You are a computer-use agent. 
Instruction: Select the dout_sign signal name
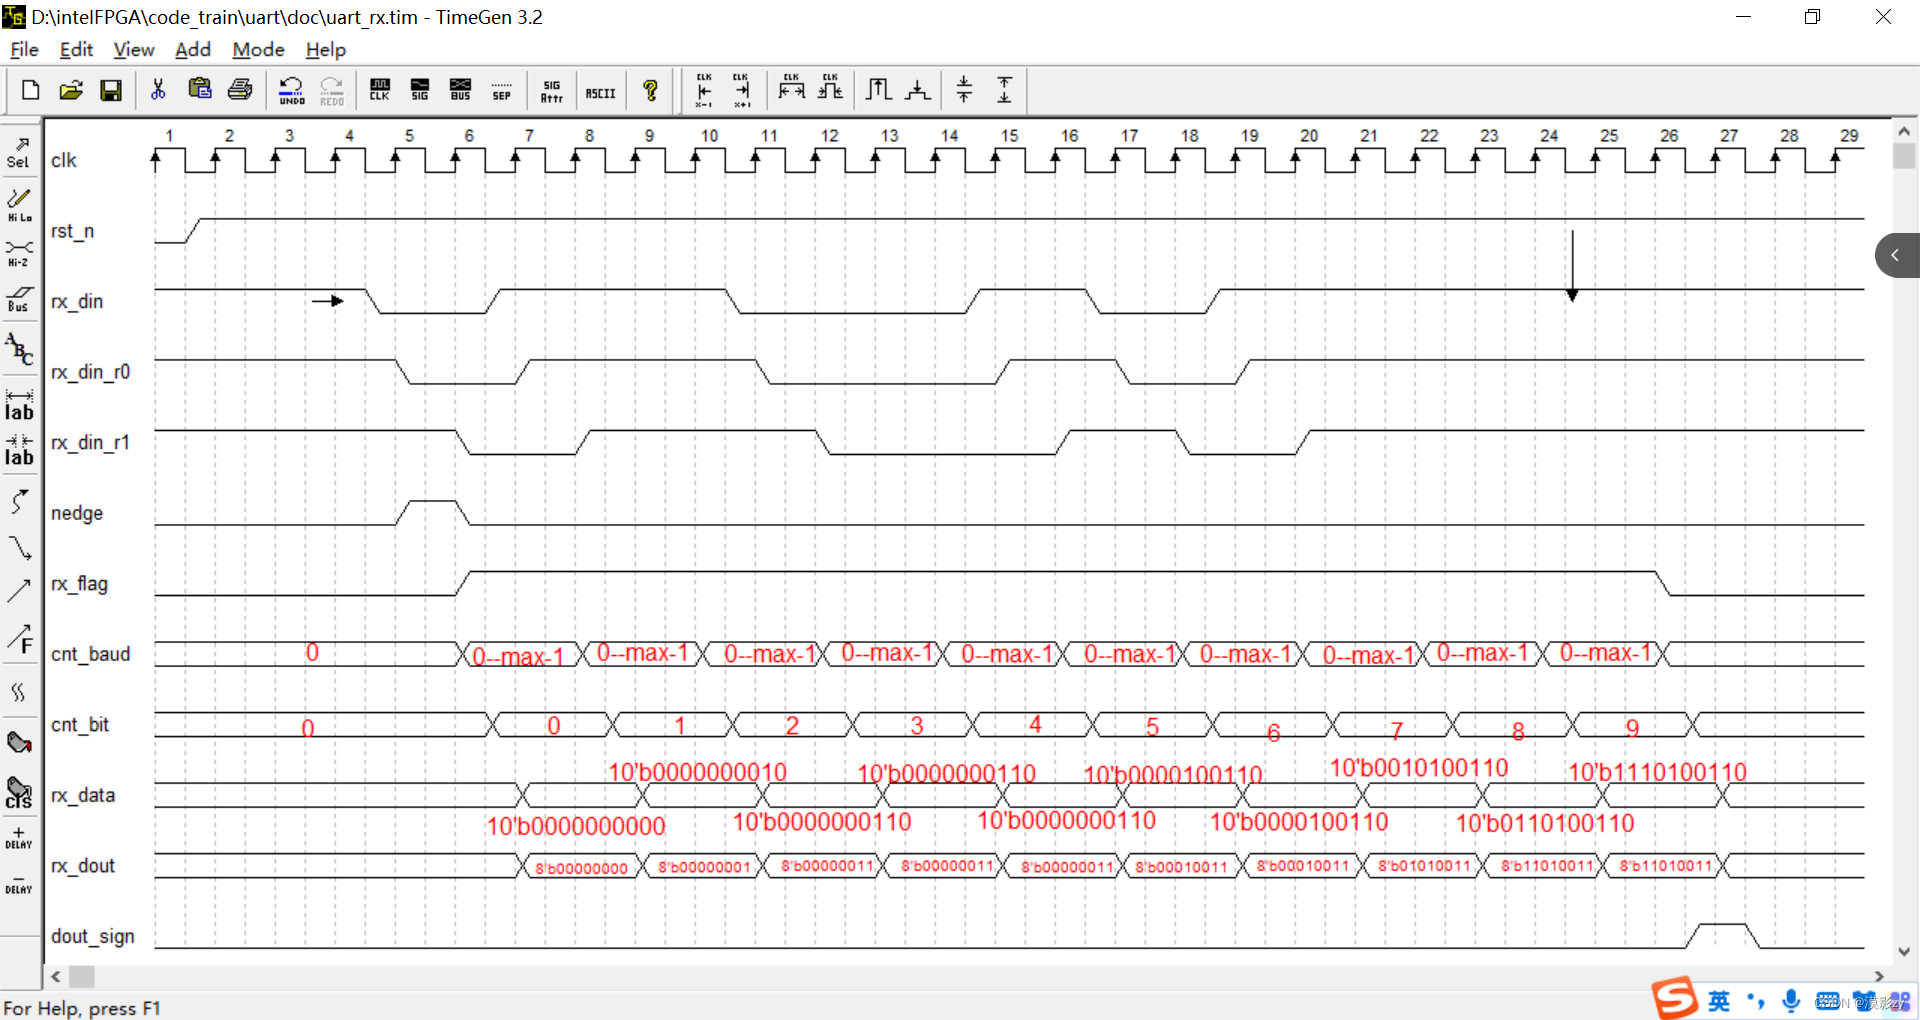coord(92,936)
